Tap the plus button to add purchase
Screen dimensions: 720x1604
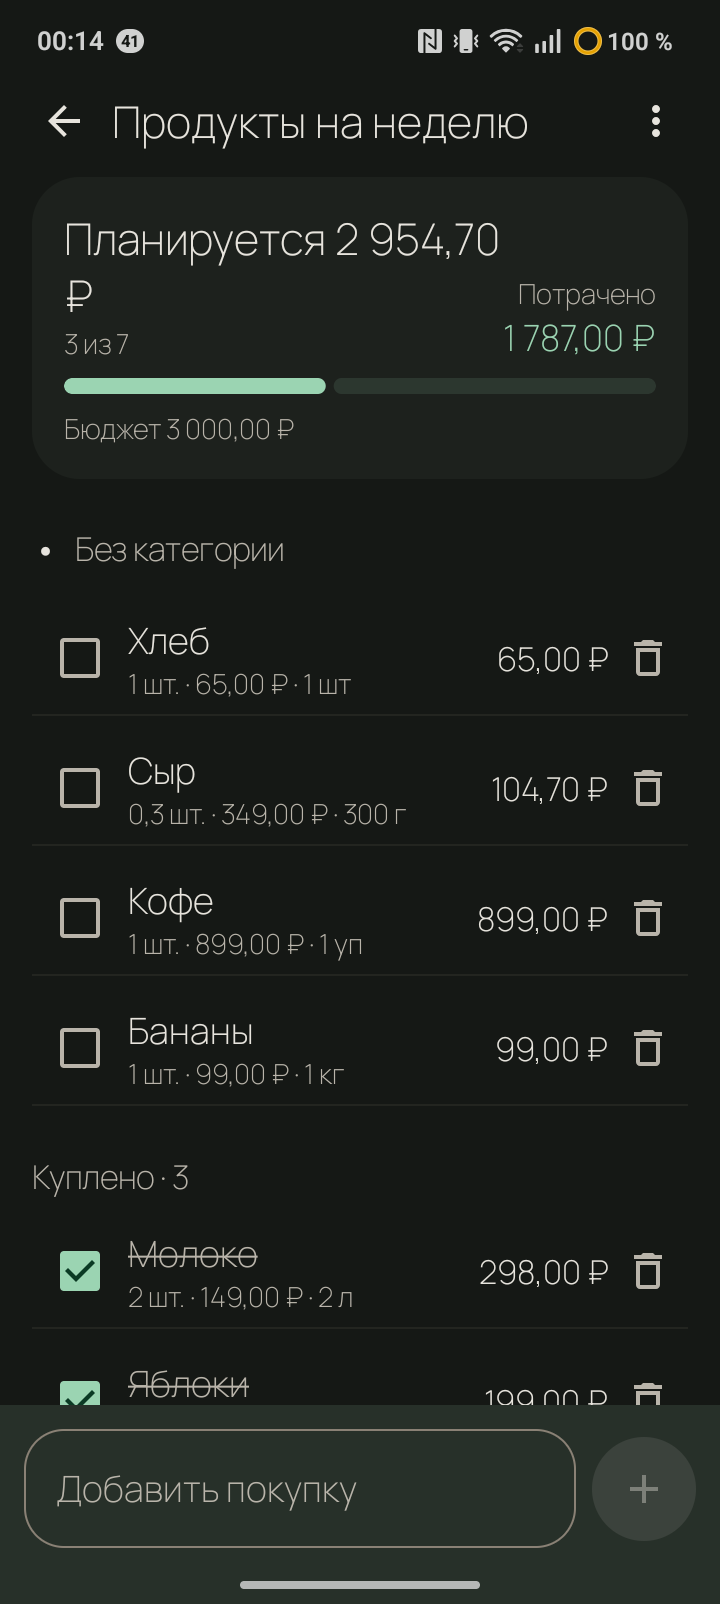point(644,1489)
